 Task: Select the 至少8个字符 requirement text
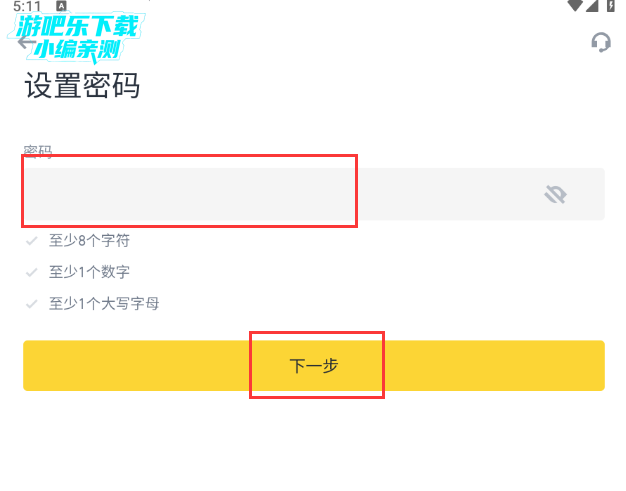(89, 241)
